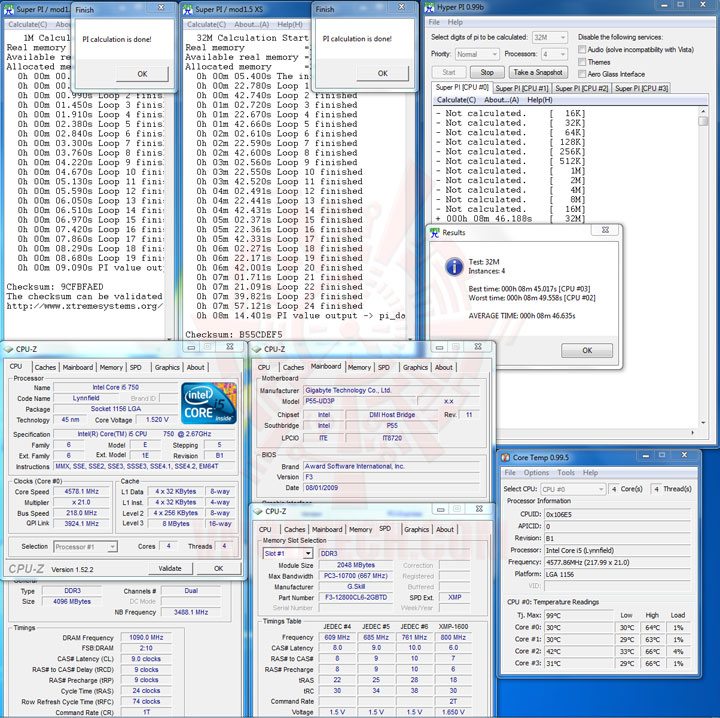
Task: Click the Tj. Max 99°C field in Core Temp
Action: pyautogui.click(x=579, y=616)
